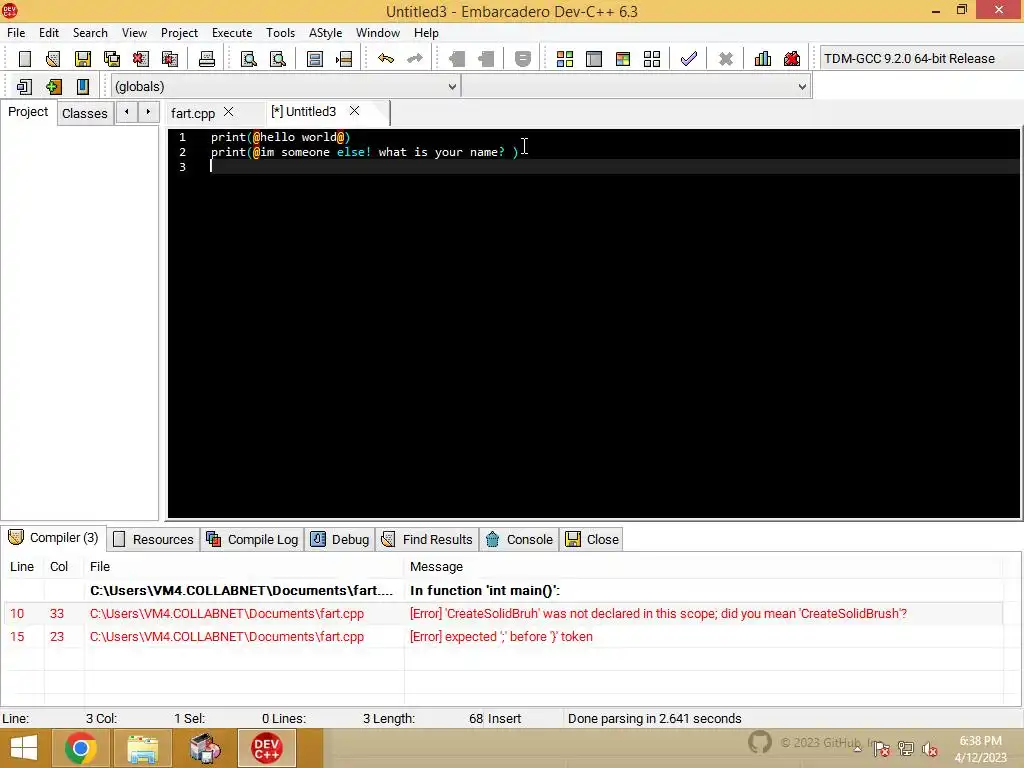
Task: Open the compiler set TDM-GCC 9.2.0 selector
Action: [x=920, y=59]
